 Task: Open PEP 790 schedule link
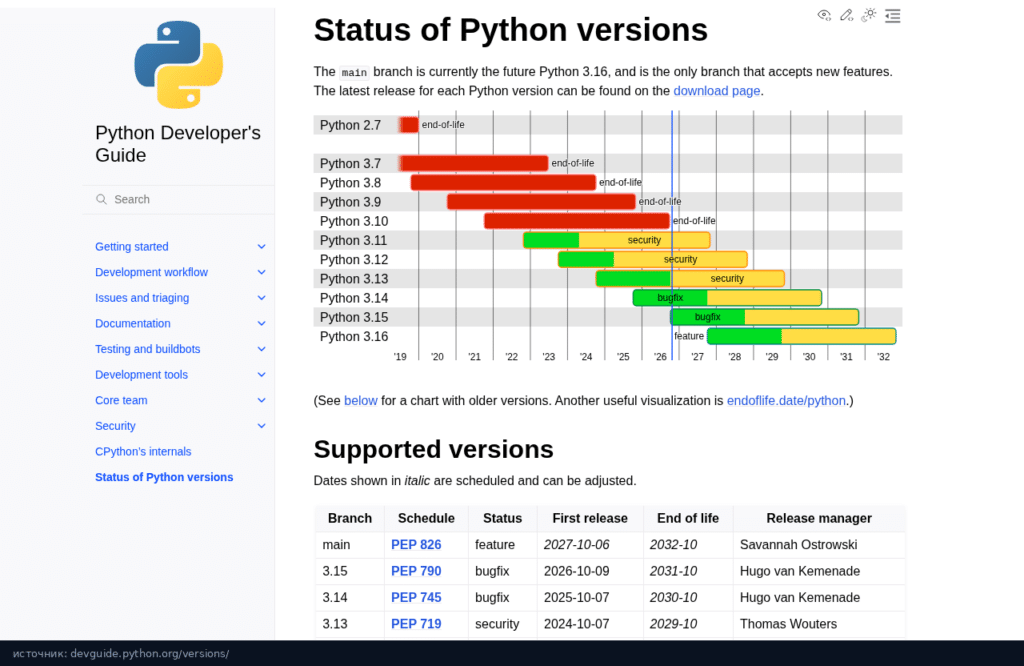click(416, 571)
